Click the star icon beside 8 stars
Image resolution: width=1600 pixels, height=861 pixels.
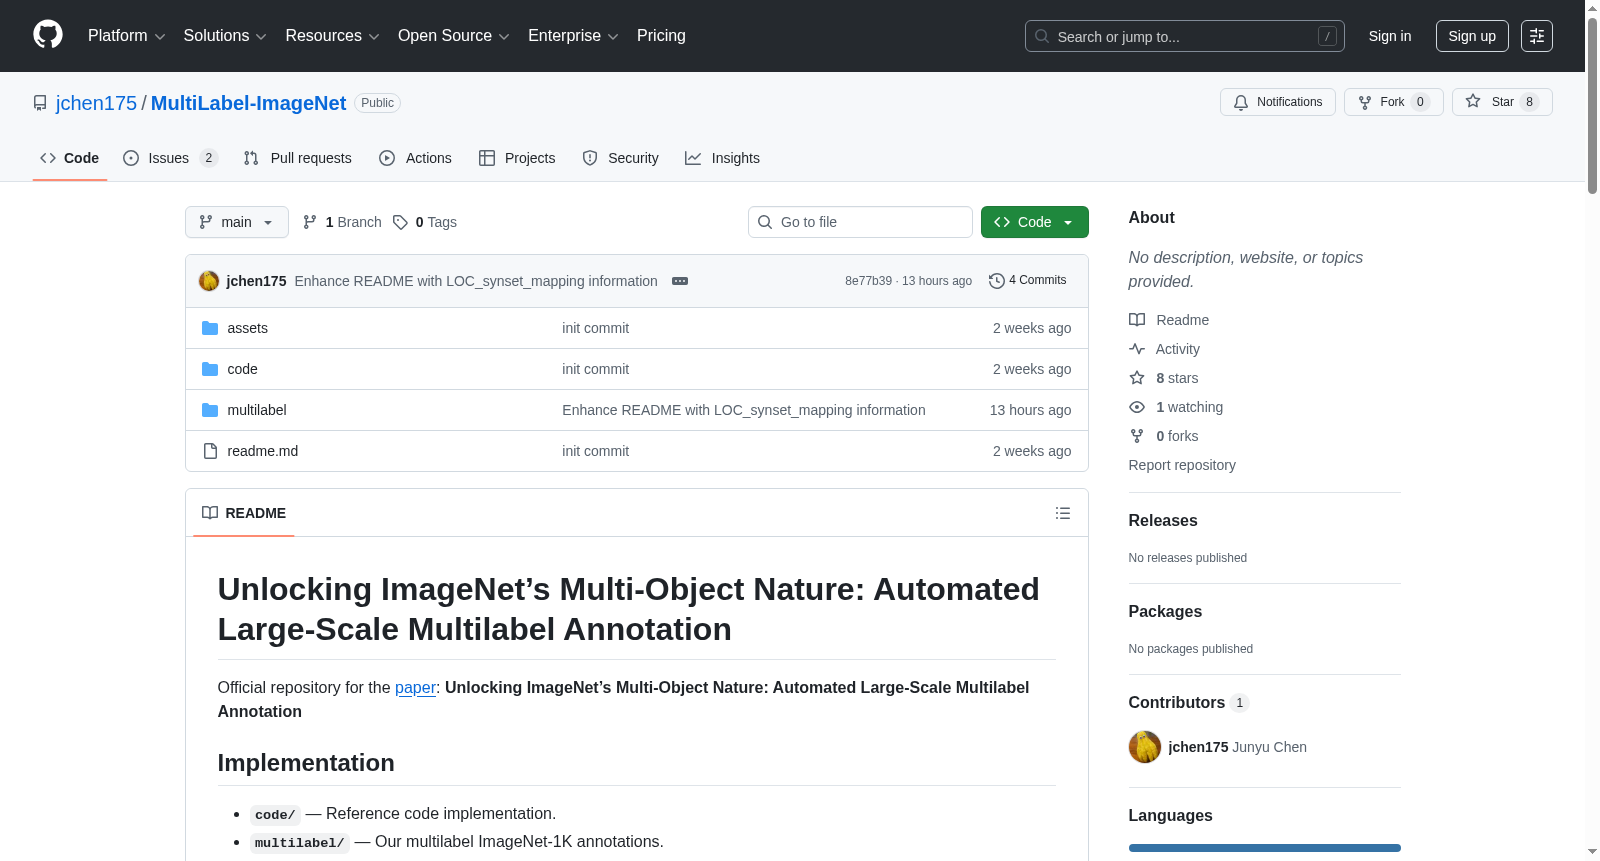(x=1137, y=378)
